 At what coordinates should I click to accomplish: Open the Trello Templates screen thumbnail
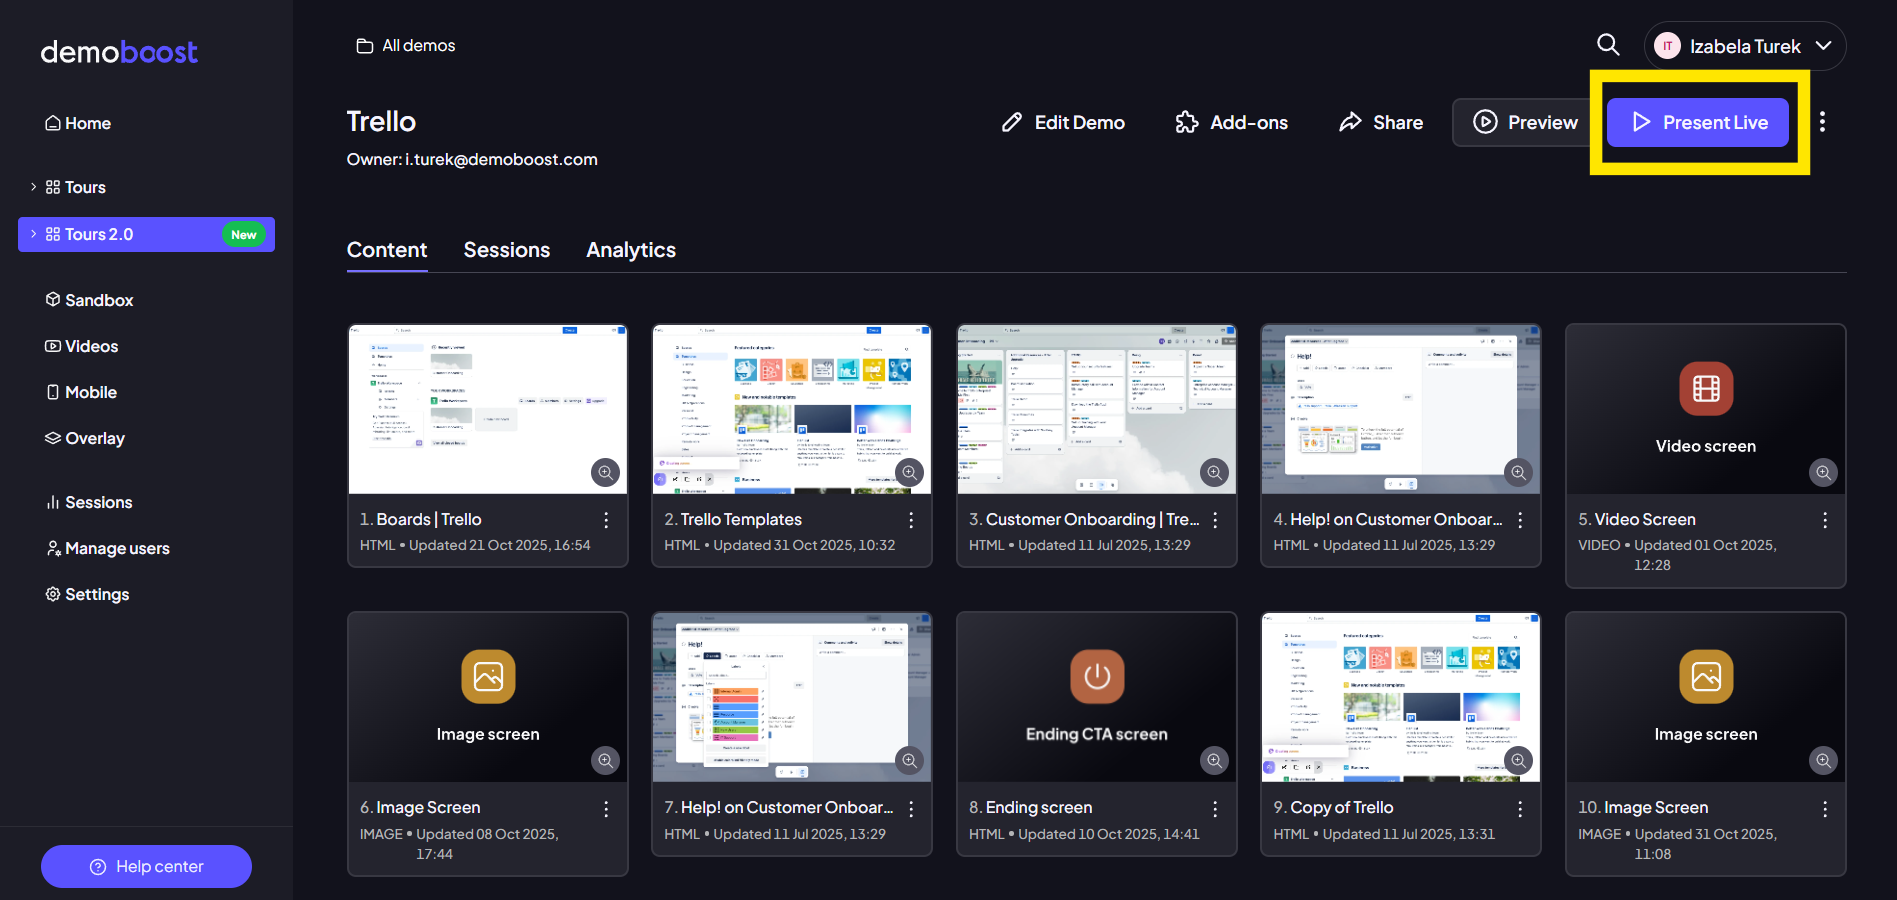[x=792, y=408]
